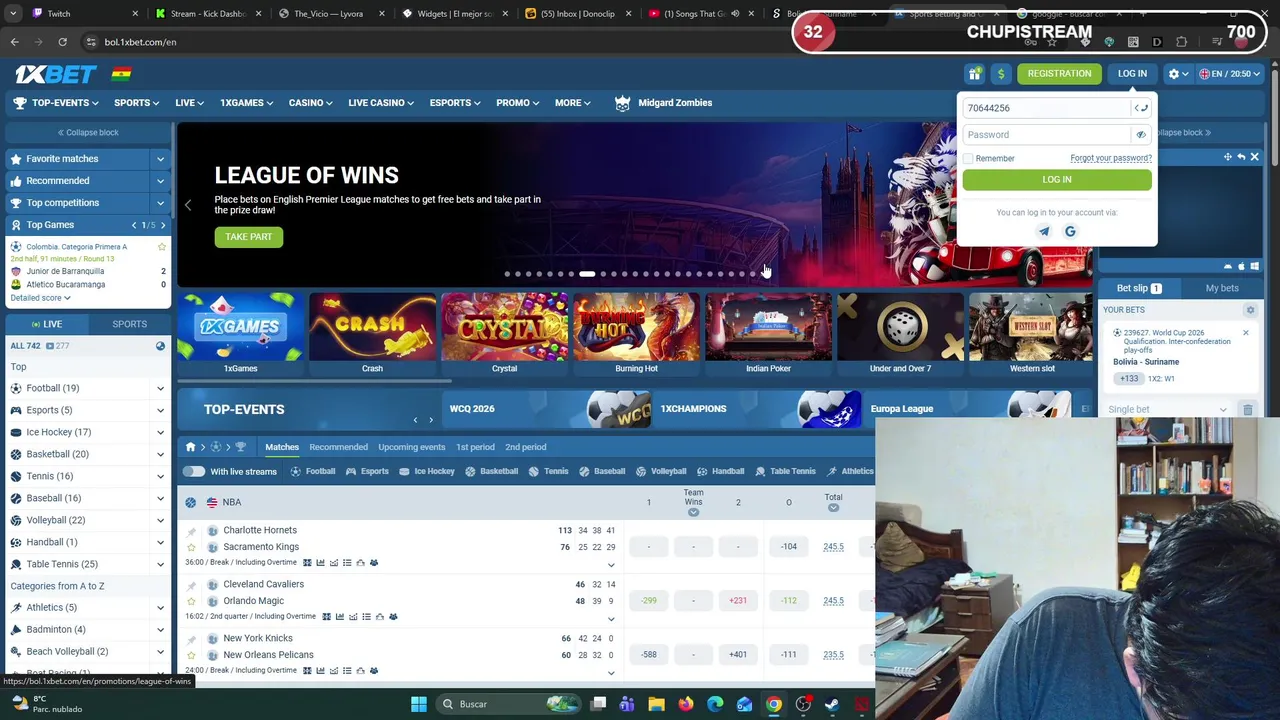Screen dimensions: 1280x720
Task: Clear bet slip with trash icon
Action: (1248, 410)
